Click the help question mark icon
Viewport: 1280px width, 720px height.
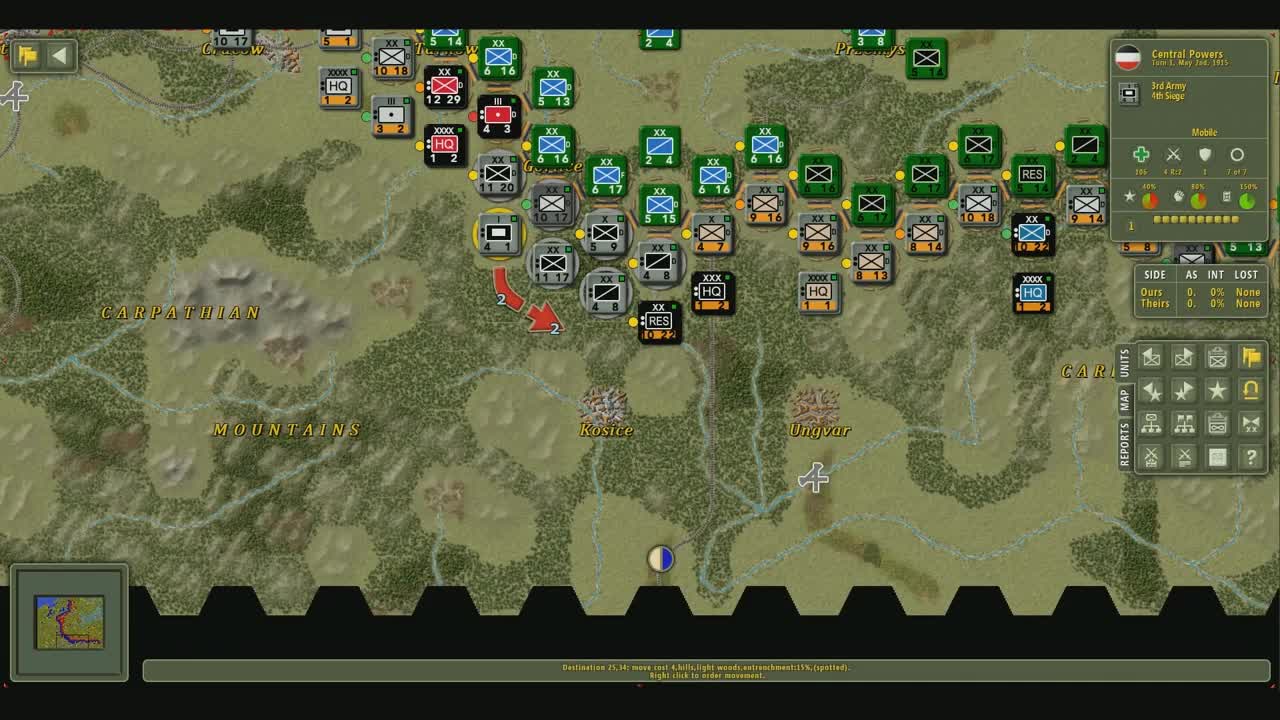[x=1250, y=457]
